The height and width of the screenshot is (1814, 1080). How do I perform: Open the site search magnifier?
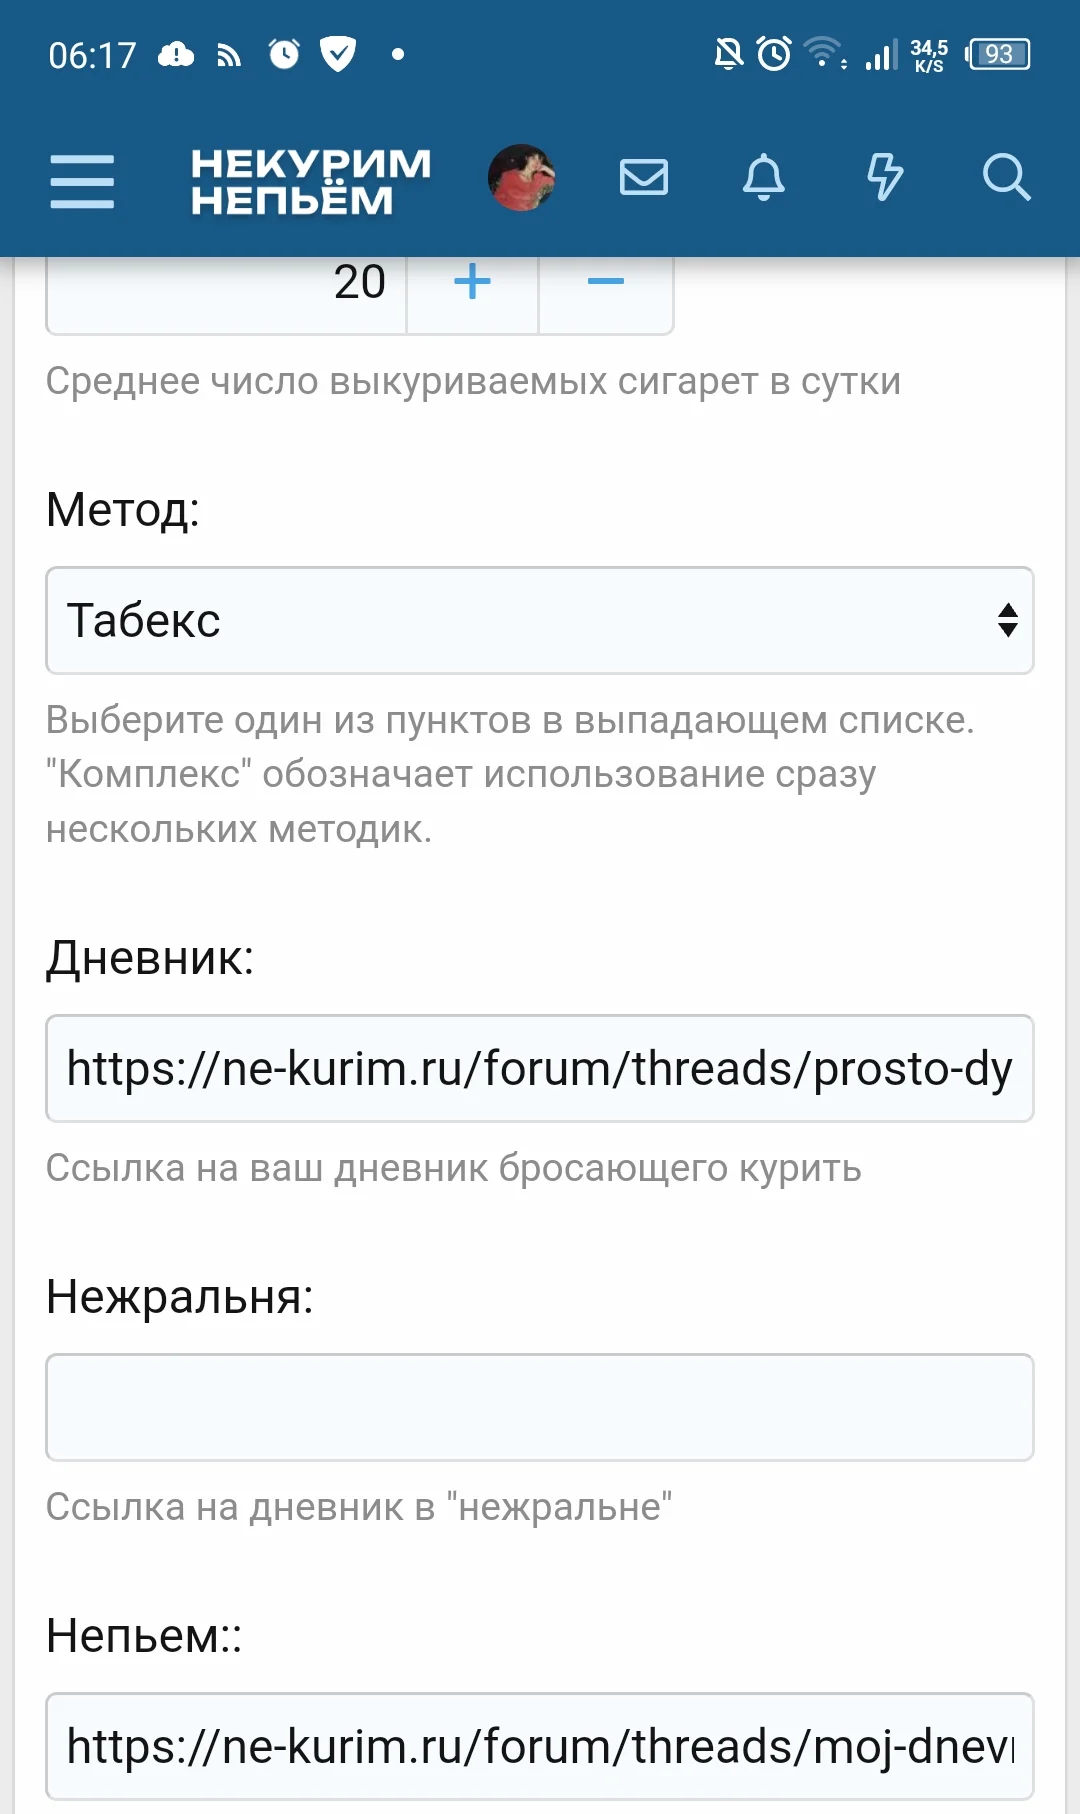(1006, 178)
